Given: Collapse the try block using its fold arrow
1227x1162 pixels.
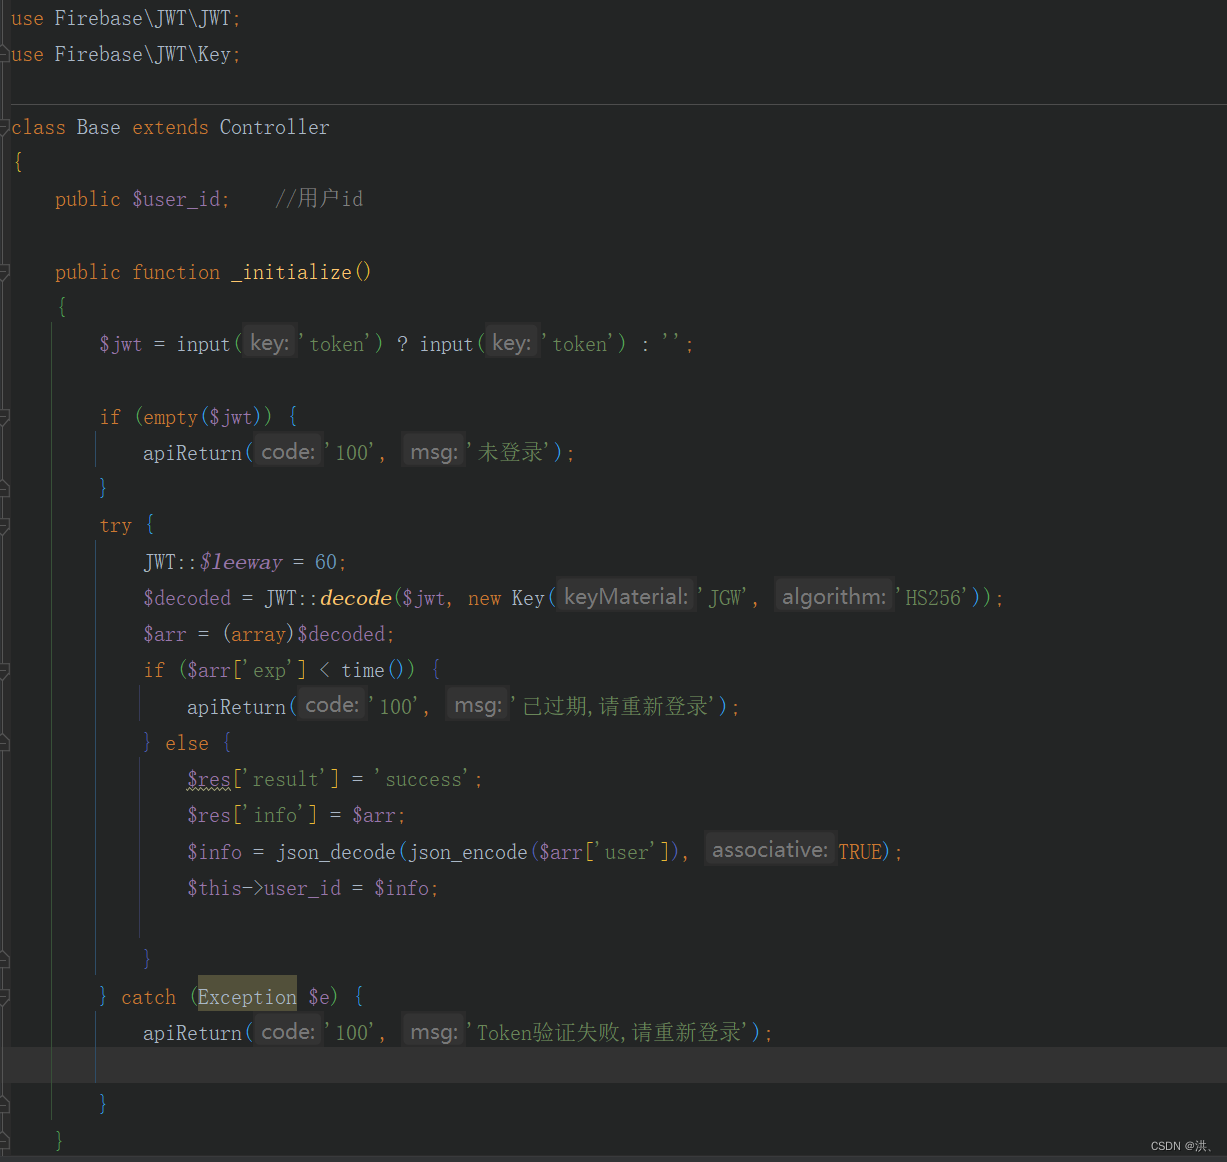Looking at the screenshot, I should point(6,524).
